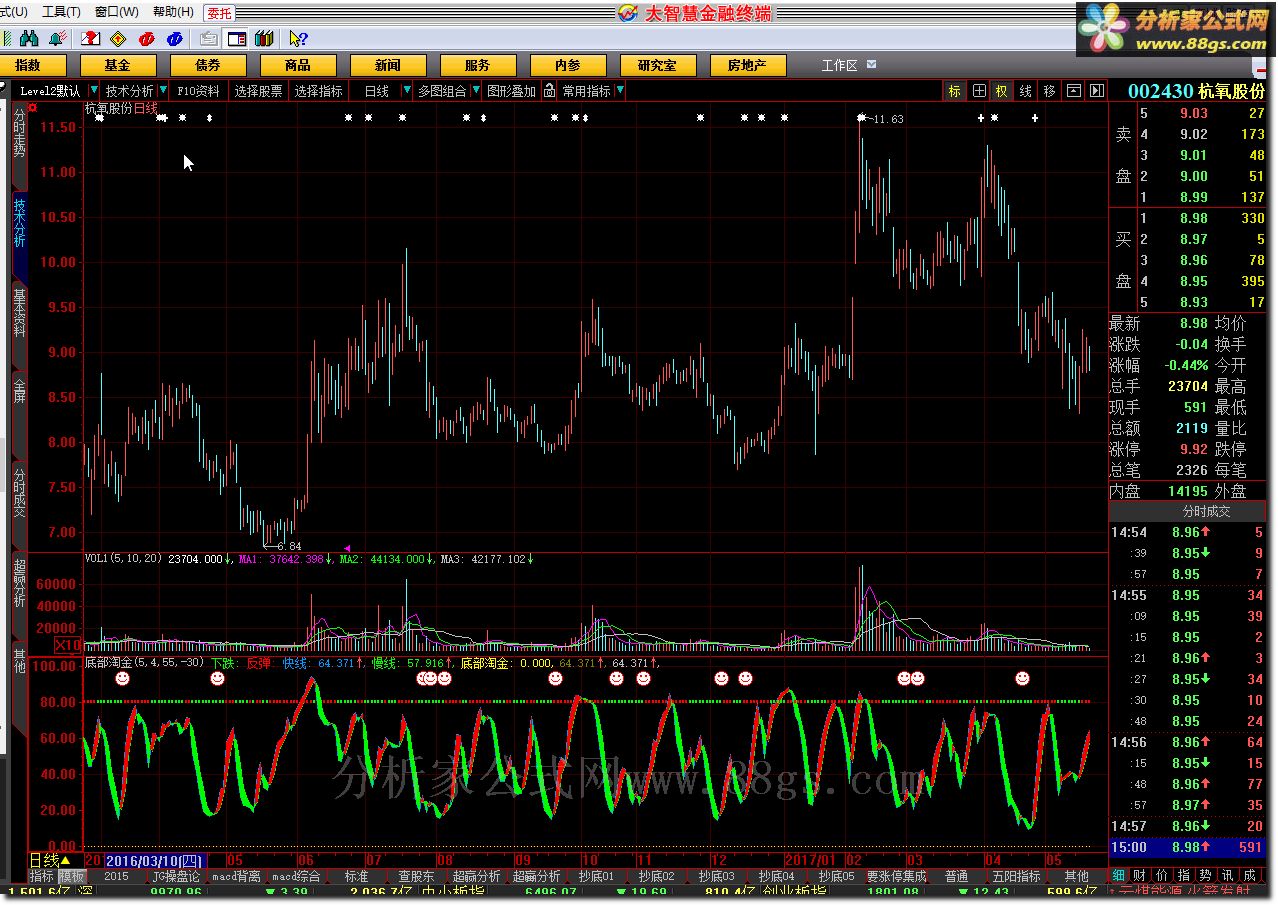Click the red disc toolbar icon
This screenshot has width=1278, height=905.
pos(147,39)
